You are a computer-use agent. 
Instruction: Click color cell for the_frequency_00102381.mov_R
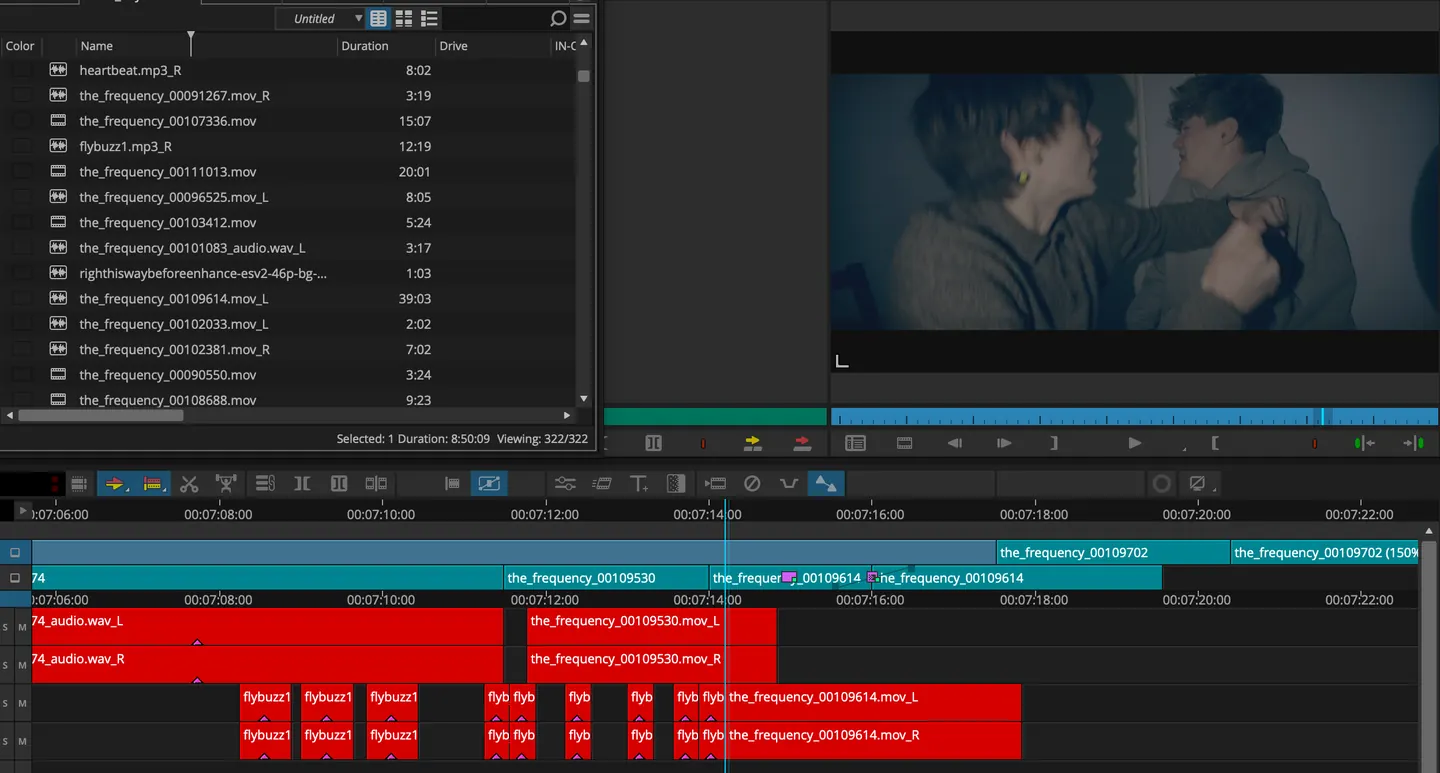(21, 349)
